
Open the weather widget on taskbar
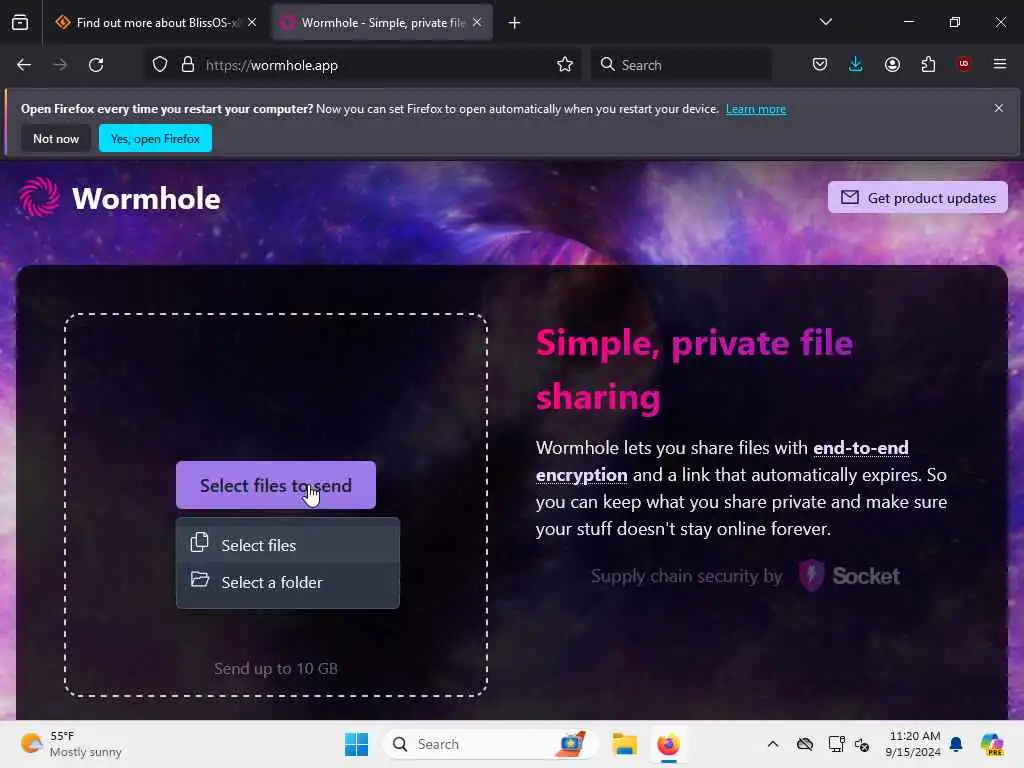point(71,744)
